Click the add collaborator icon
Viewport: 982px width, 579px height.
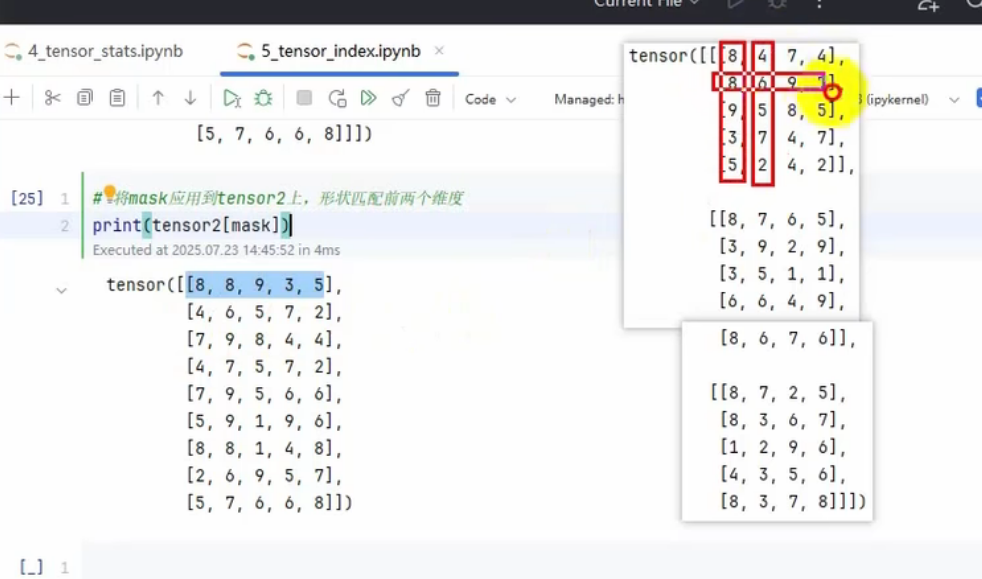[x=929, y=5]
